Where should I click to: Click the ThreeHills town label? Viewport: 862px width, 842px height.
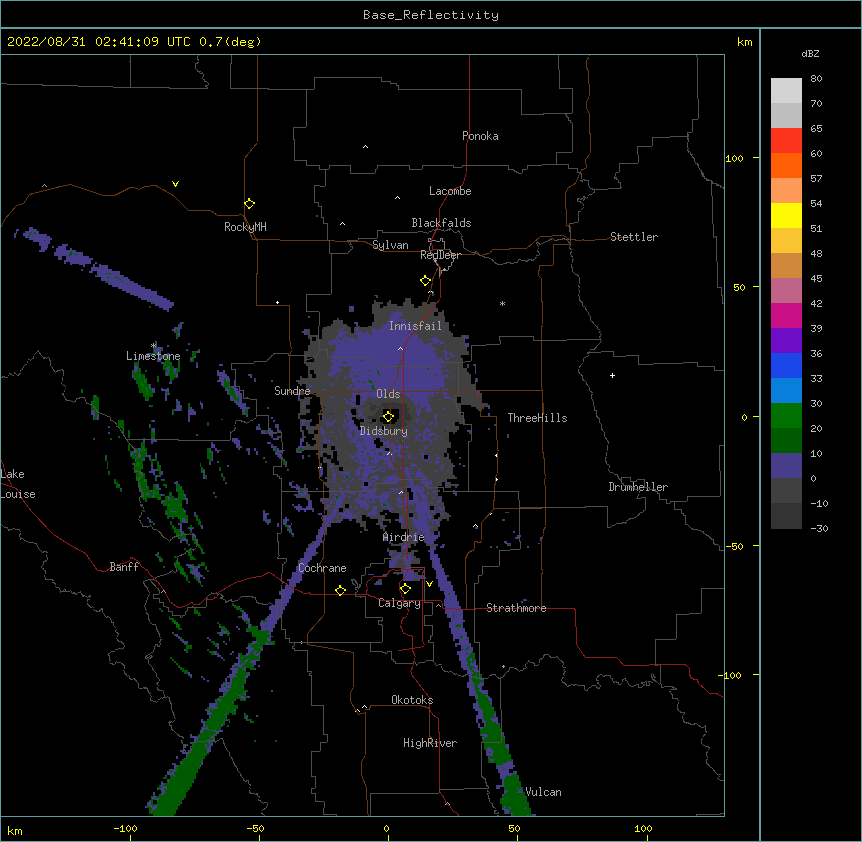[537, 418]
